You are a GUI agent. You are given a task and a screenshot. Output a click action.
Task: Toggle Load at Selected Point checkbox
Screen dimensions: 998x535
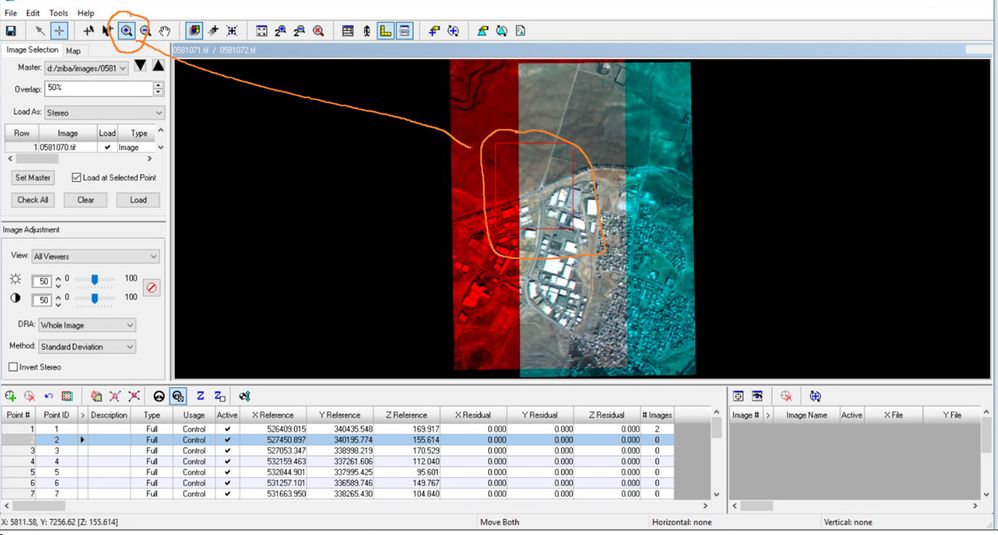coord(76,177)
